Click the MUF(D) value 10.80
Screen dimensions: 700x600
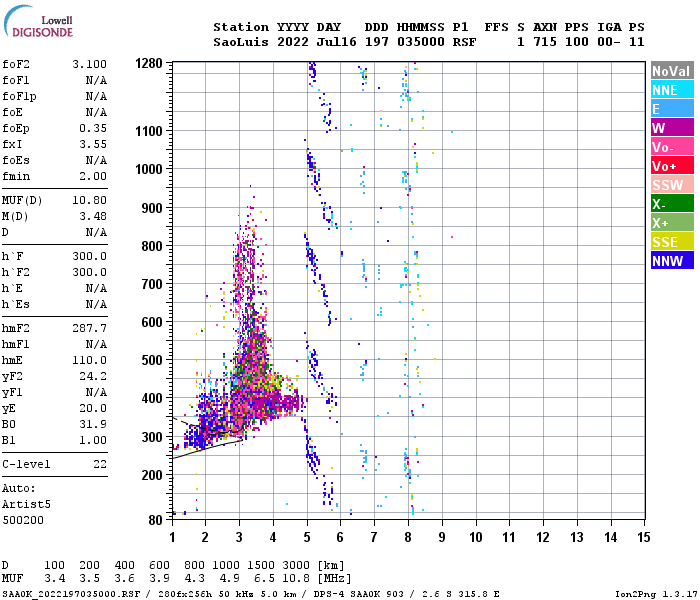coord(90,200)
